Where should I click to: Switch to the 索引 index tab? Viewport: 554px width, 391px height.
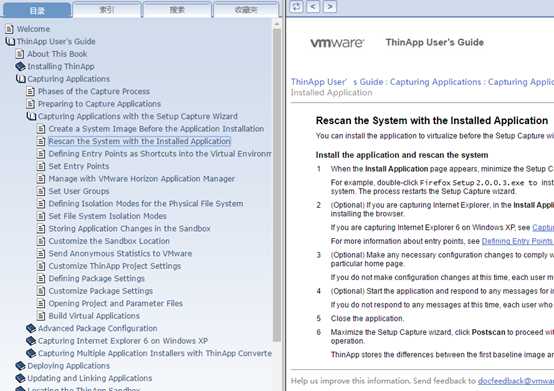tap(107, 10)
